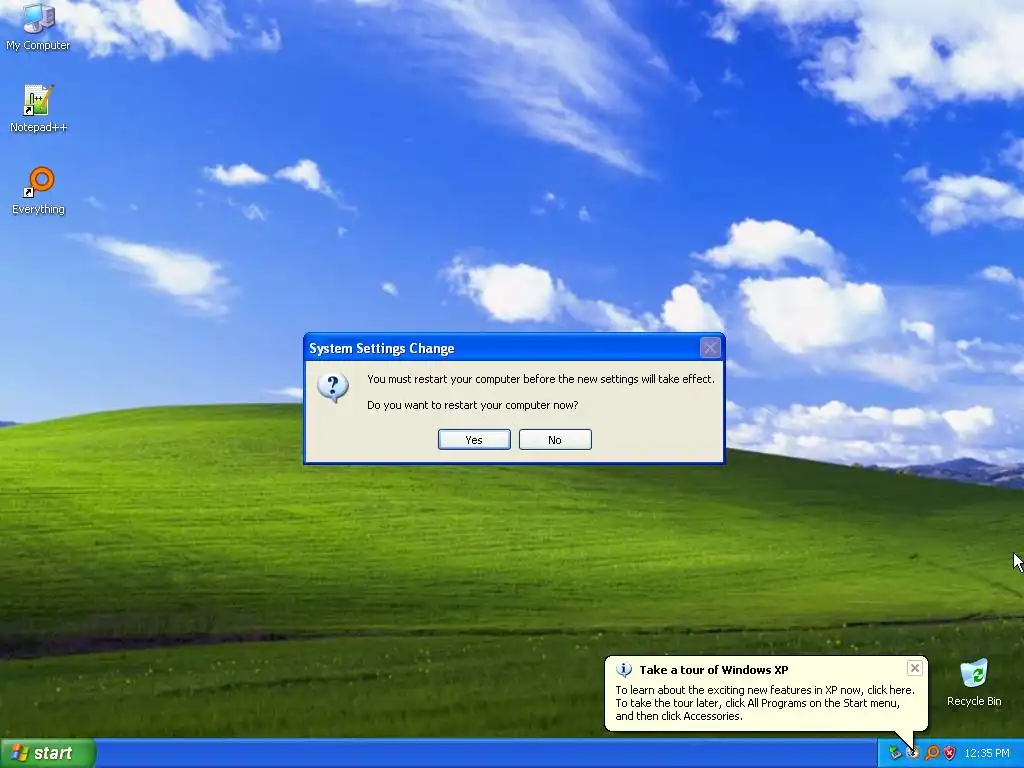This screenshot has width=1024, height=768.
Task: Click Yes to restart the computer
Action: (474, 440)
